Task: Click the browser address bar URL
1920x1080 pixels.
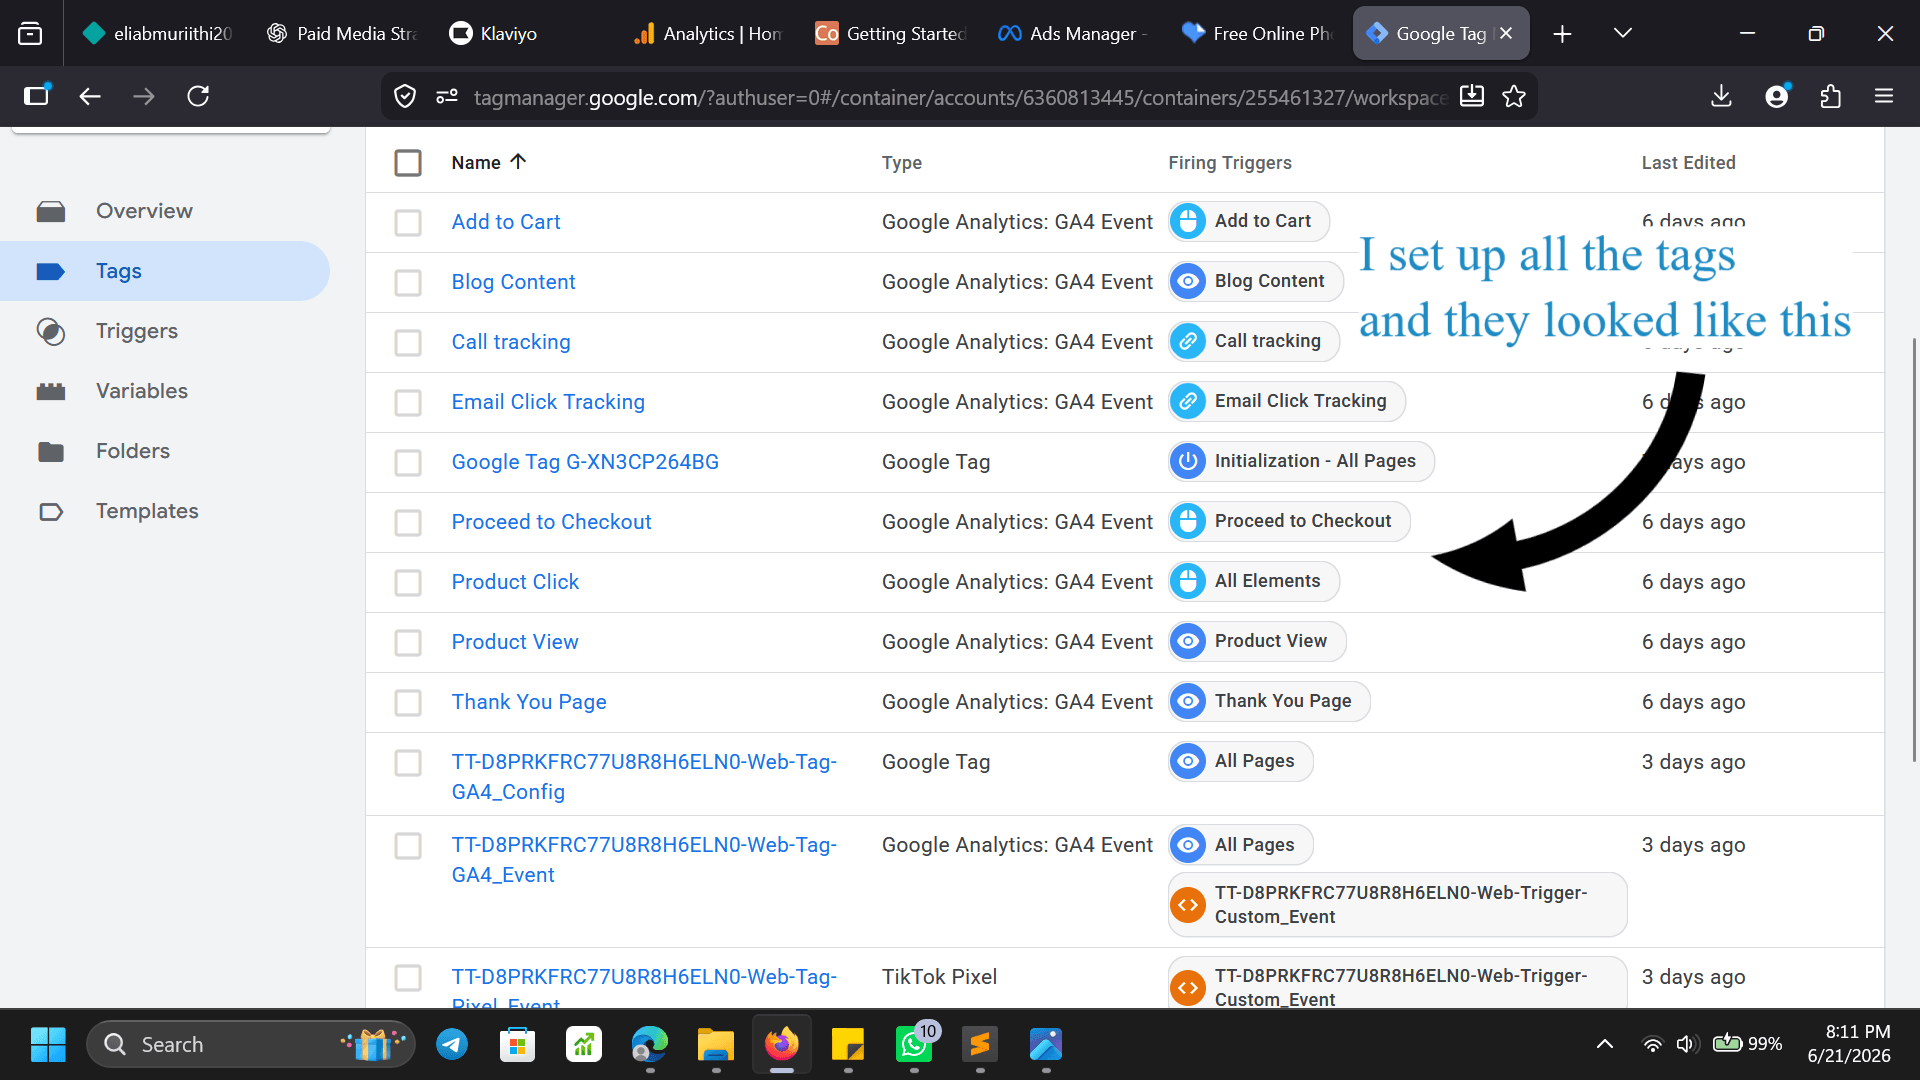Action: tap(960, 97)
